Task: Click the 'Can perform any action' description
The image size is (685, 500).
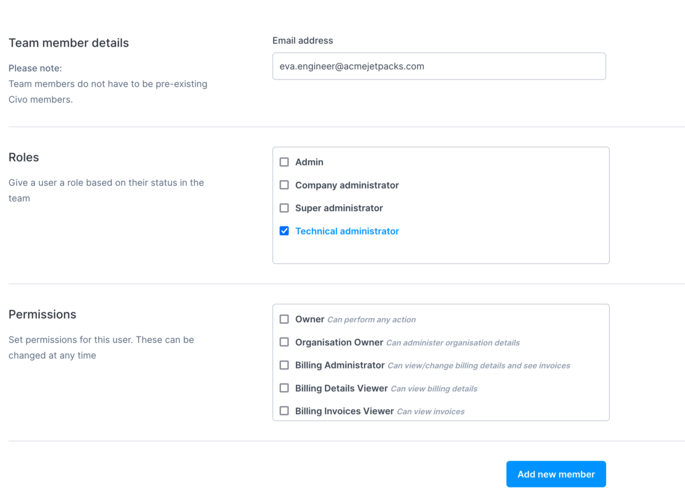Action: click(371, 320)
